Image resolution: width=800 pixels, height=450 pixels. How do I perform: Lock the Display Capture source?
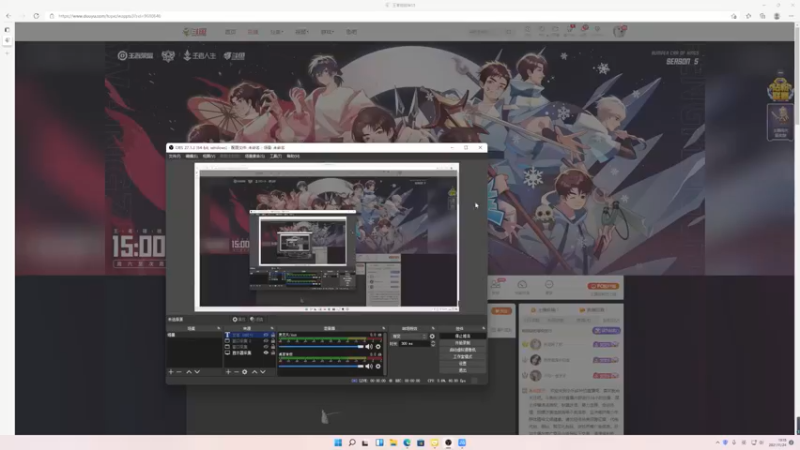coord(272,353)
